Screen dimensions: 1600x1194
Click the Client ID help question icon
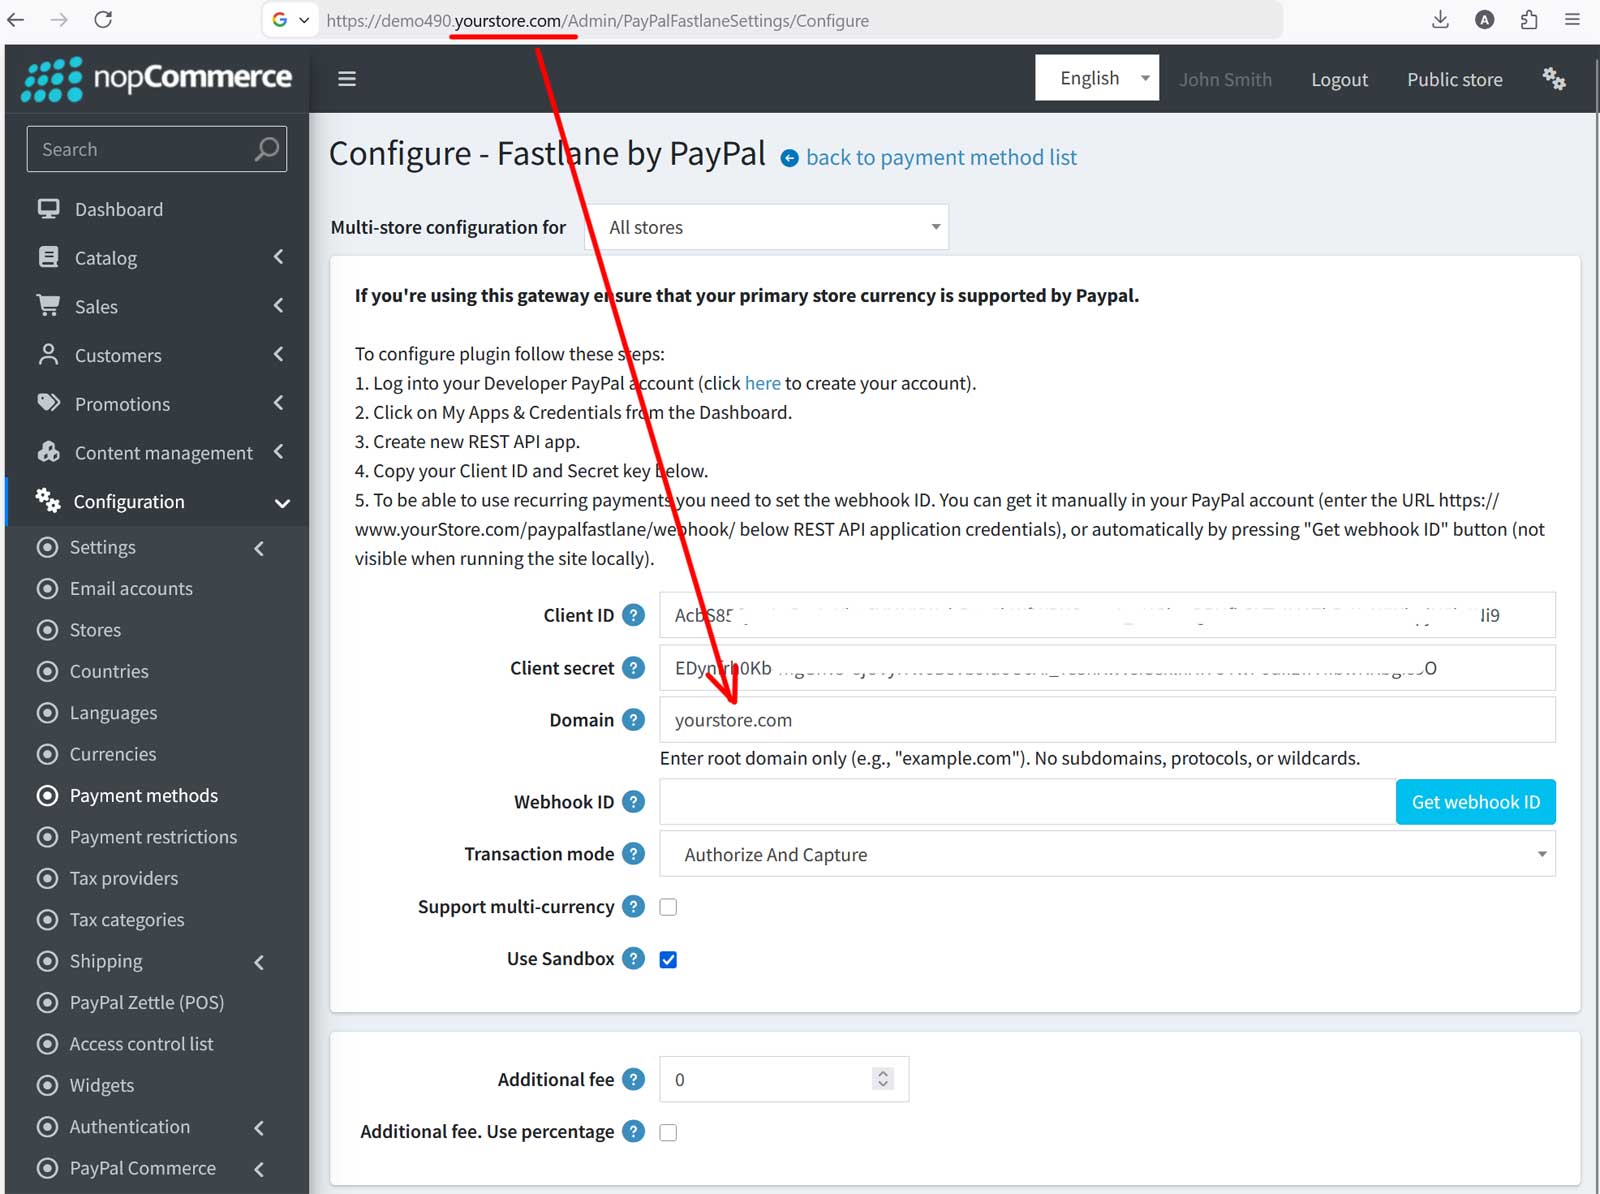click(633, 615)
